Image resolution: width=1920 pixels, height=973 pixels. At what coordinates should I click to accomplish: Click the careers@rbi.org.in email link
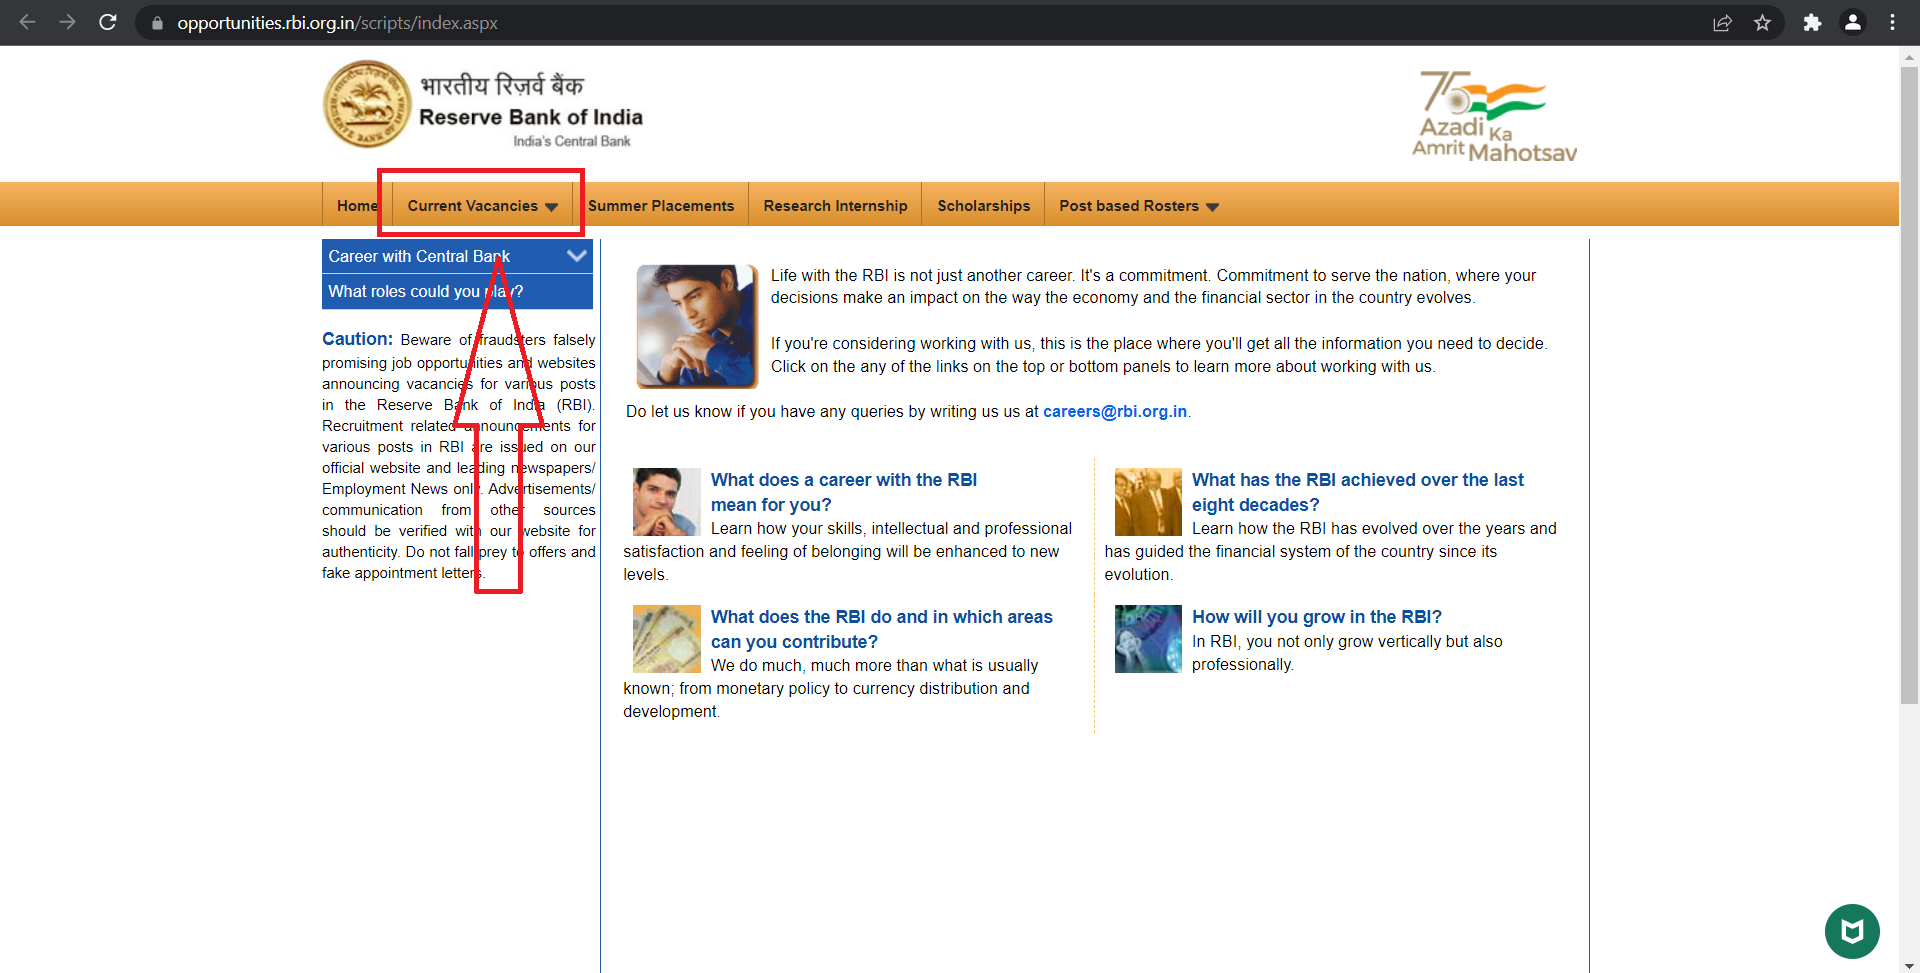tap(1114, 412)
